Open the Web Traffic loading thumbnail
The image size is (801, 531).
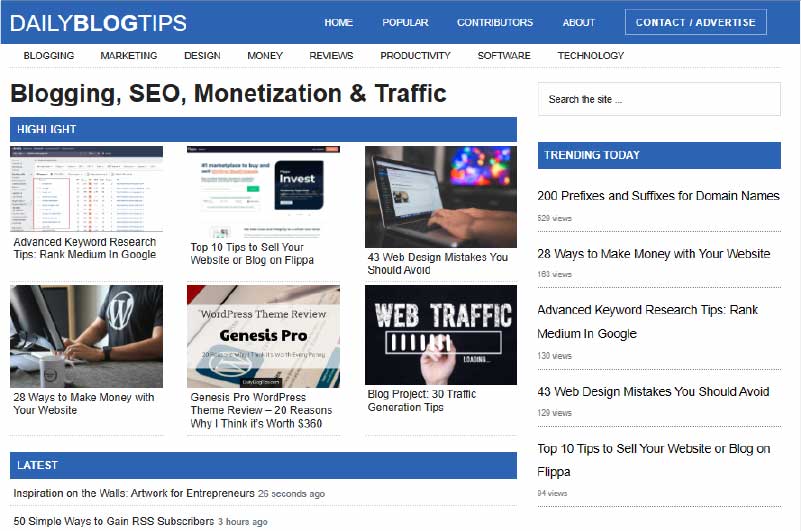tap(441, 335)
